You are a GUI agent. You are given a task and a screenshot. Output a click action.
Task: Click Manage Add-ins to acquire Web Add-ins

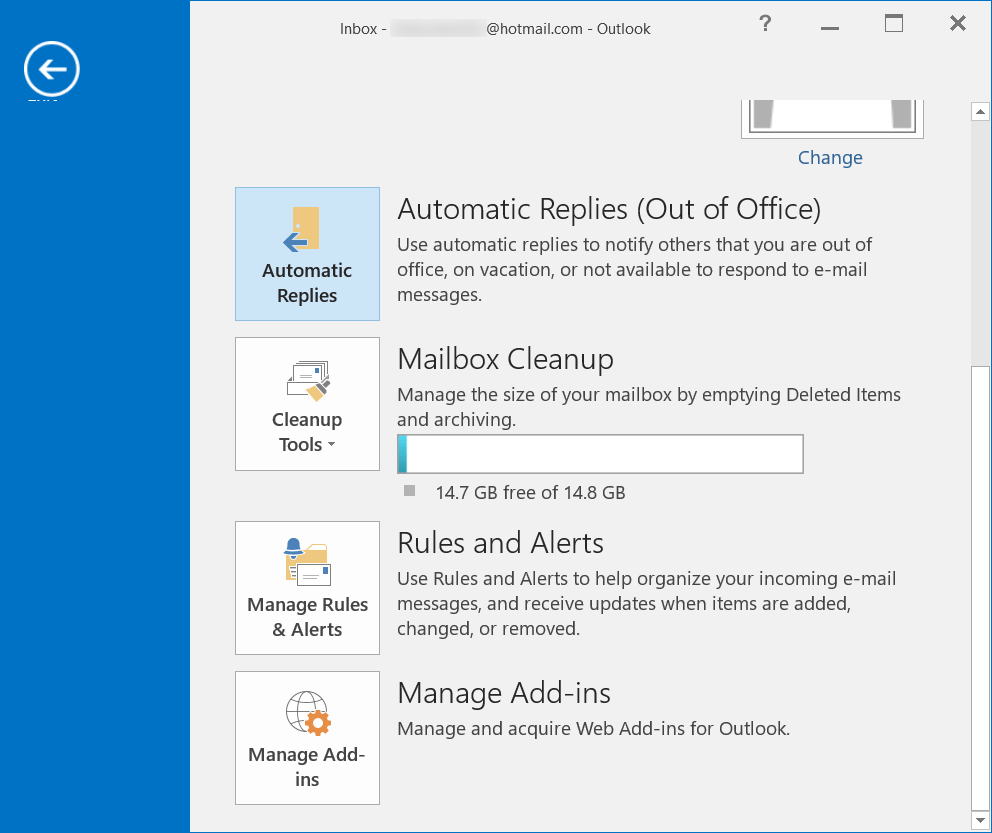click(307, 738)
